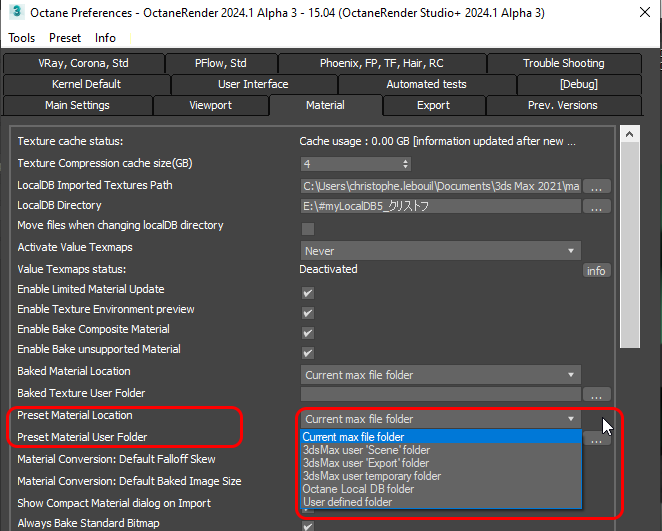662x531 pixels.
Task: Expand Baked Material Location dropdown
Action: (441, 375)
